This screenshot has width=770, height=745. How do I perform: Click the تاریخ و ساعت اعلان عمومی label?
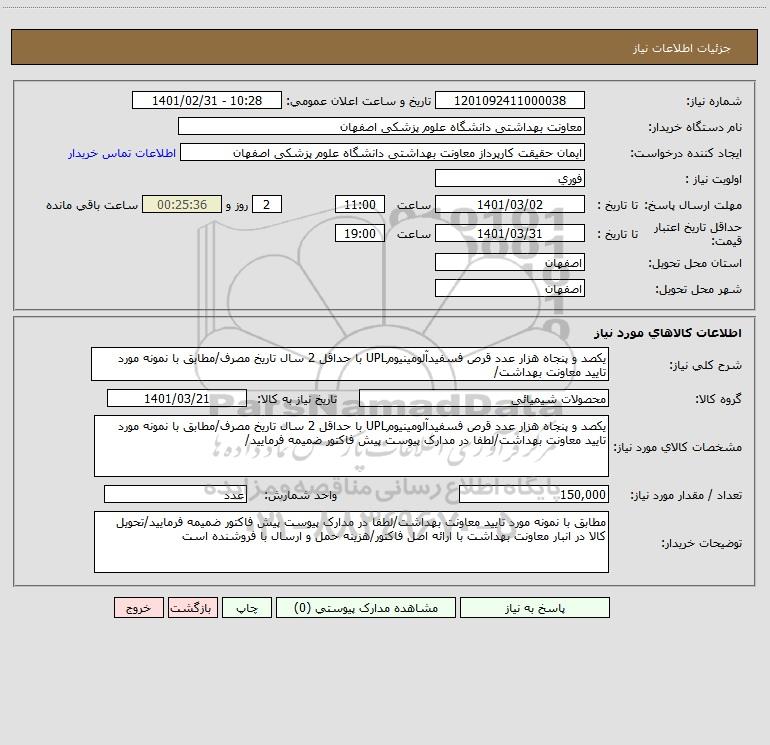coord(359,101)
